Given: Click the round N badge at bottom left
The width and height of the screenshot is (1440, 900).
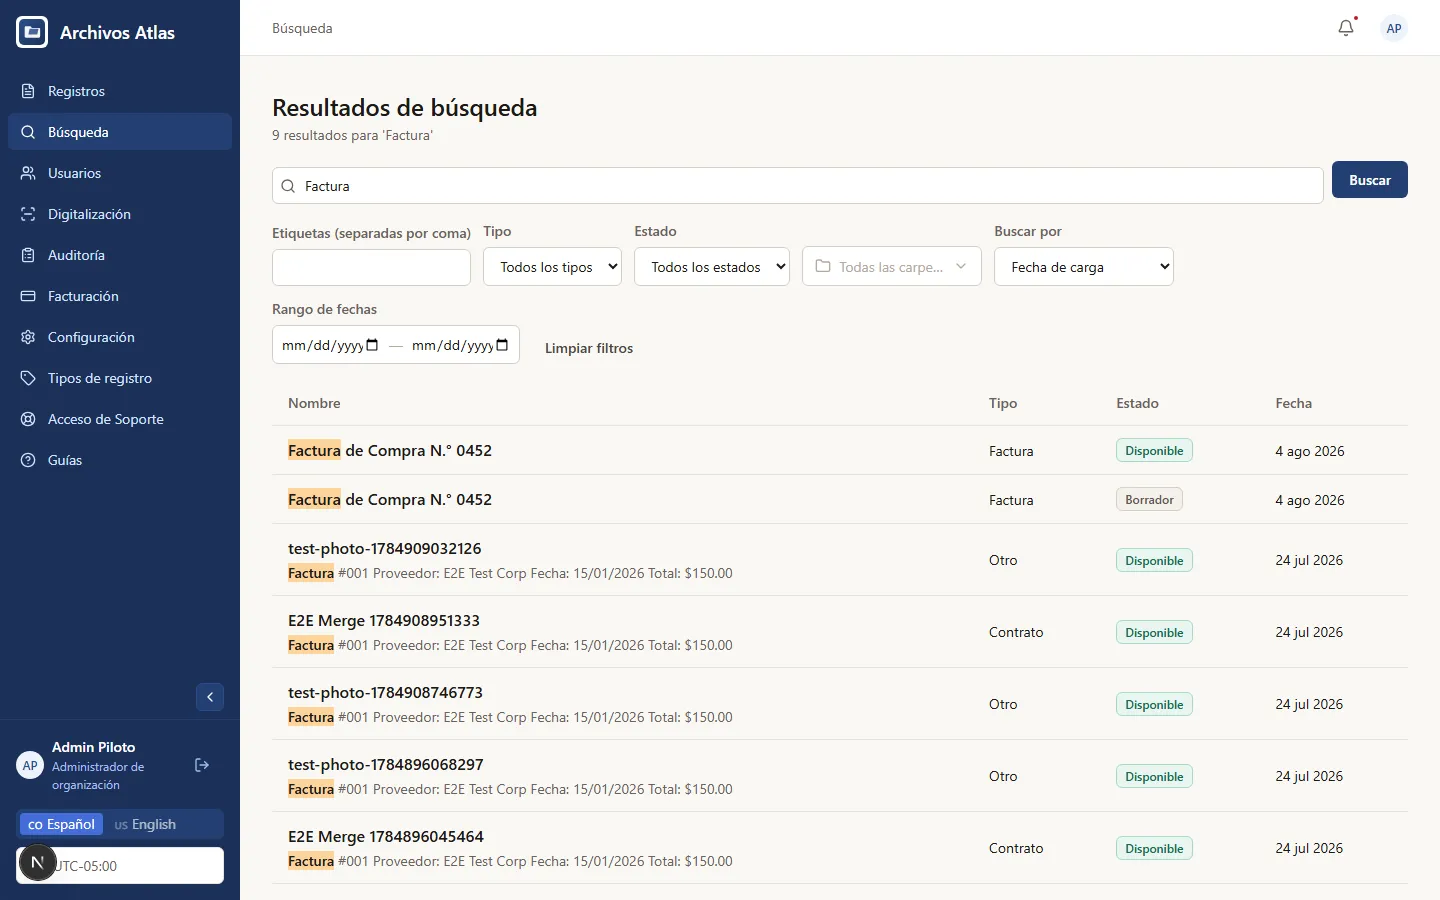Looking at the screenshot, I should point(38,862).
